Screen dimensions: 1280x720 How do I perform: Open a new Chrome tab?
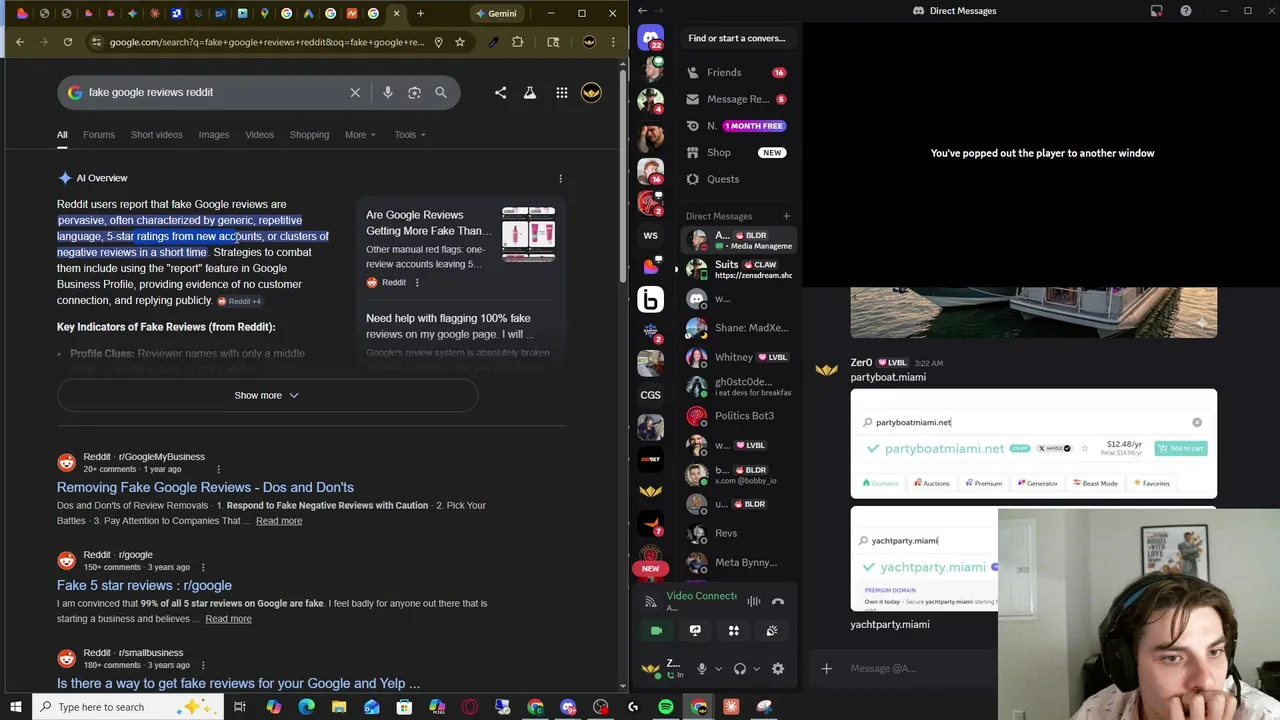click(x=420, y=14)
